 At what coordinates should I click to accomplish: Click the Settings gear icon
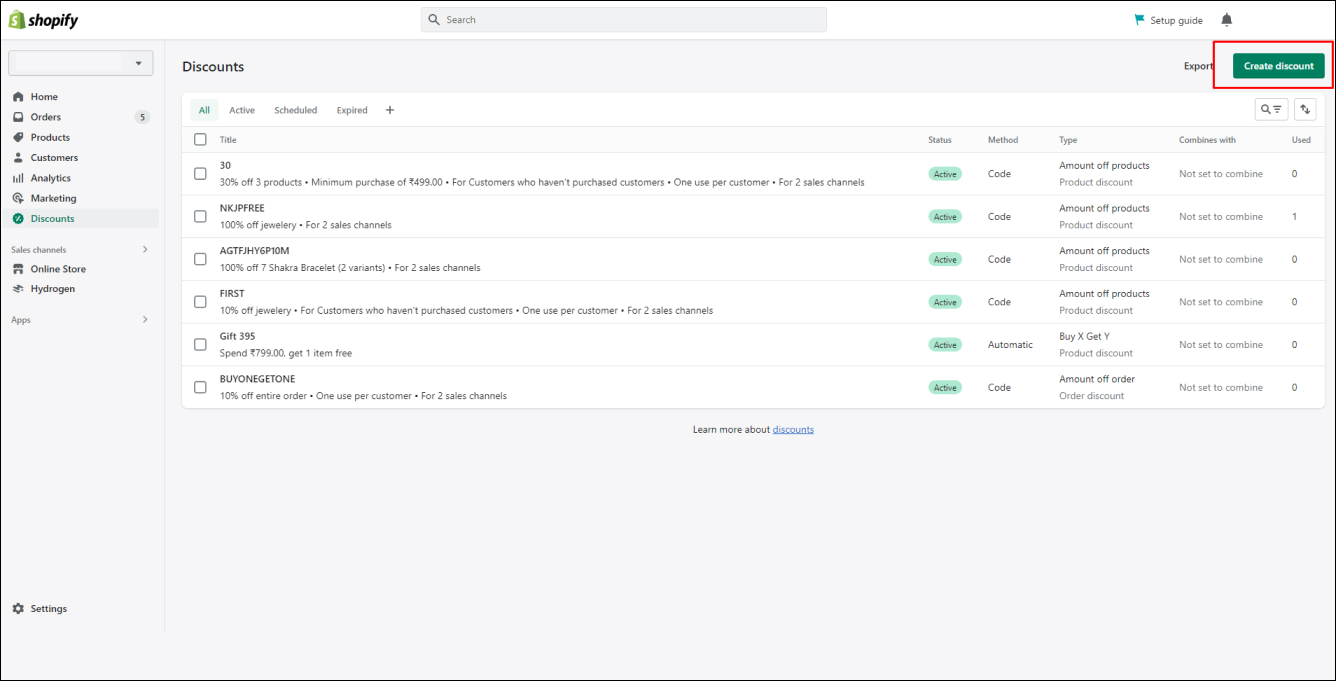(18, 609)
